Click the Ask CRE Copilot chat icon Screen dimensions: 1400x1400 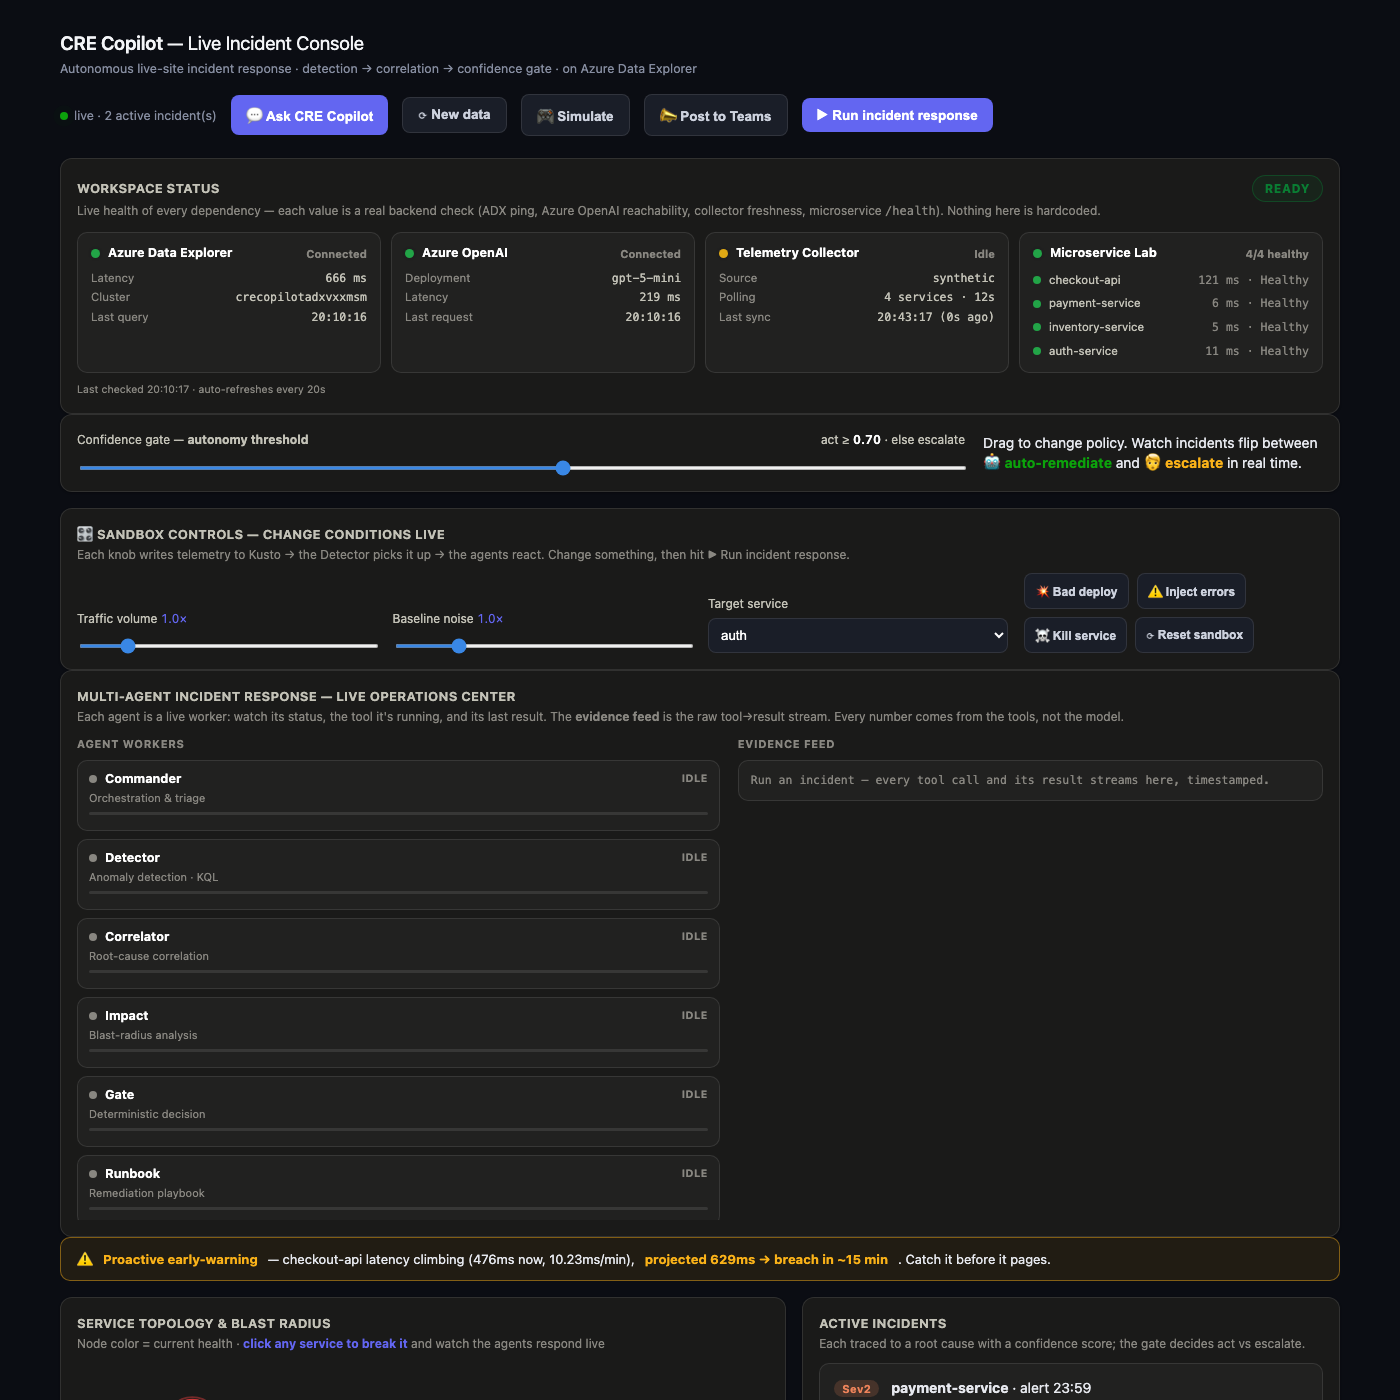click(254, 115)
